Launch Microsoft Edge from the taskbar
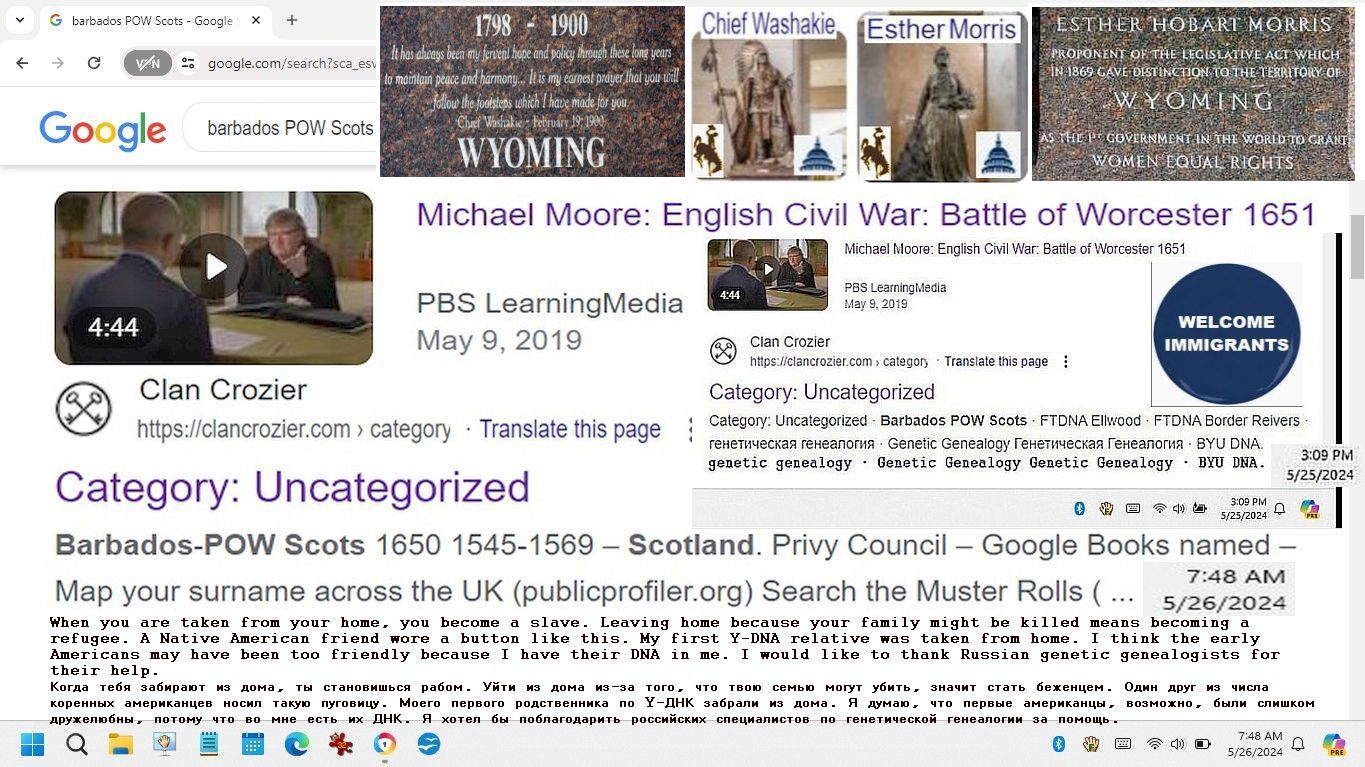The width and height of the screenshot is (1365, 767). pos(297,744)
